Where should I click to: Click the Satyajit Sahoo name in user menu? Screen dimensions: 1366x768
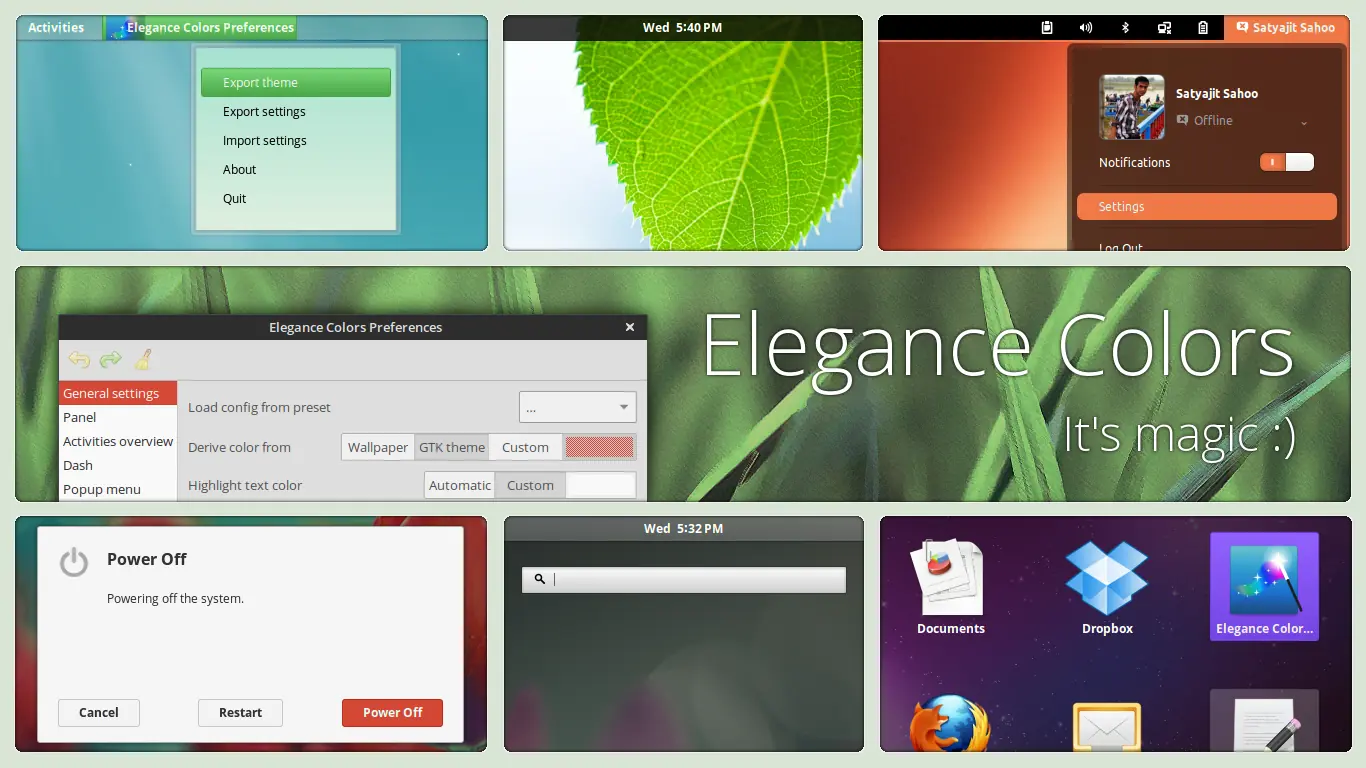[x=1217, y=93]
